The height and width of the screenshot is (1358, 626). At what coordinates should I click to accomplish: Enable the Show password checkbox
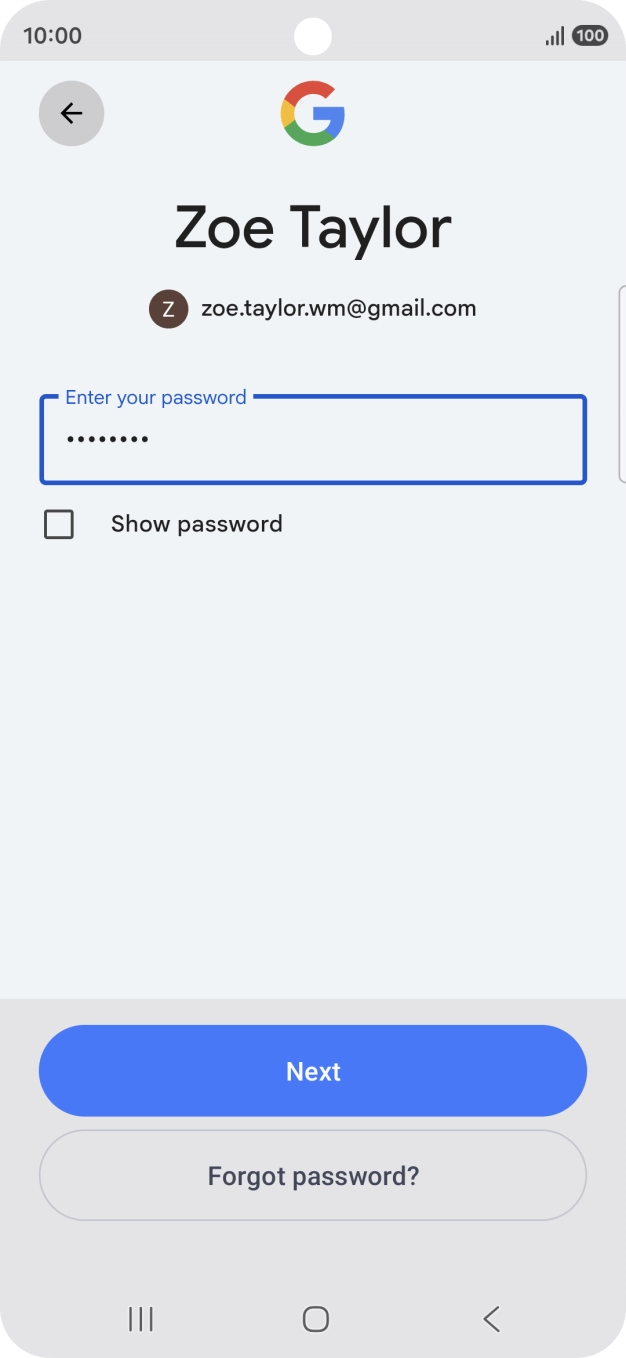[x=59, y=524]
